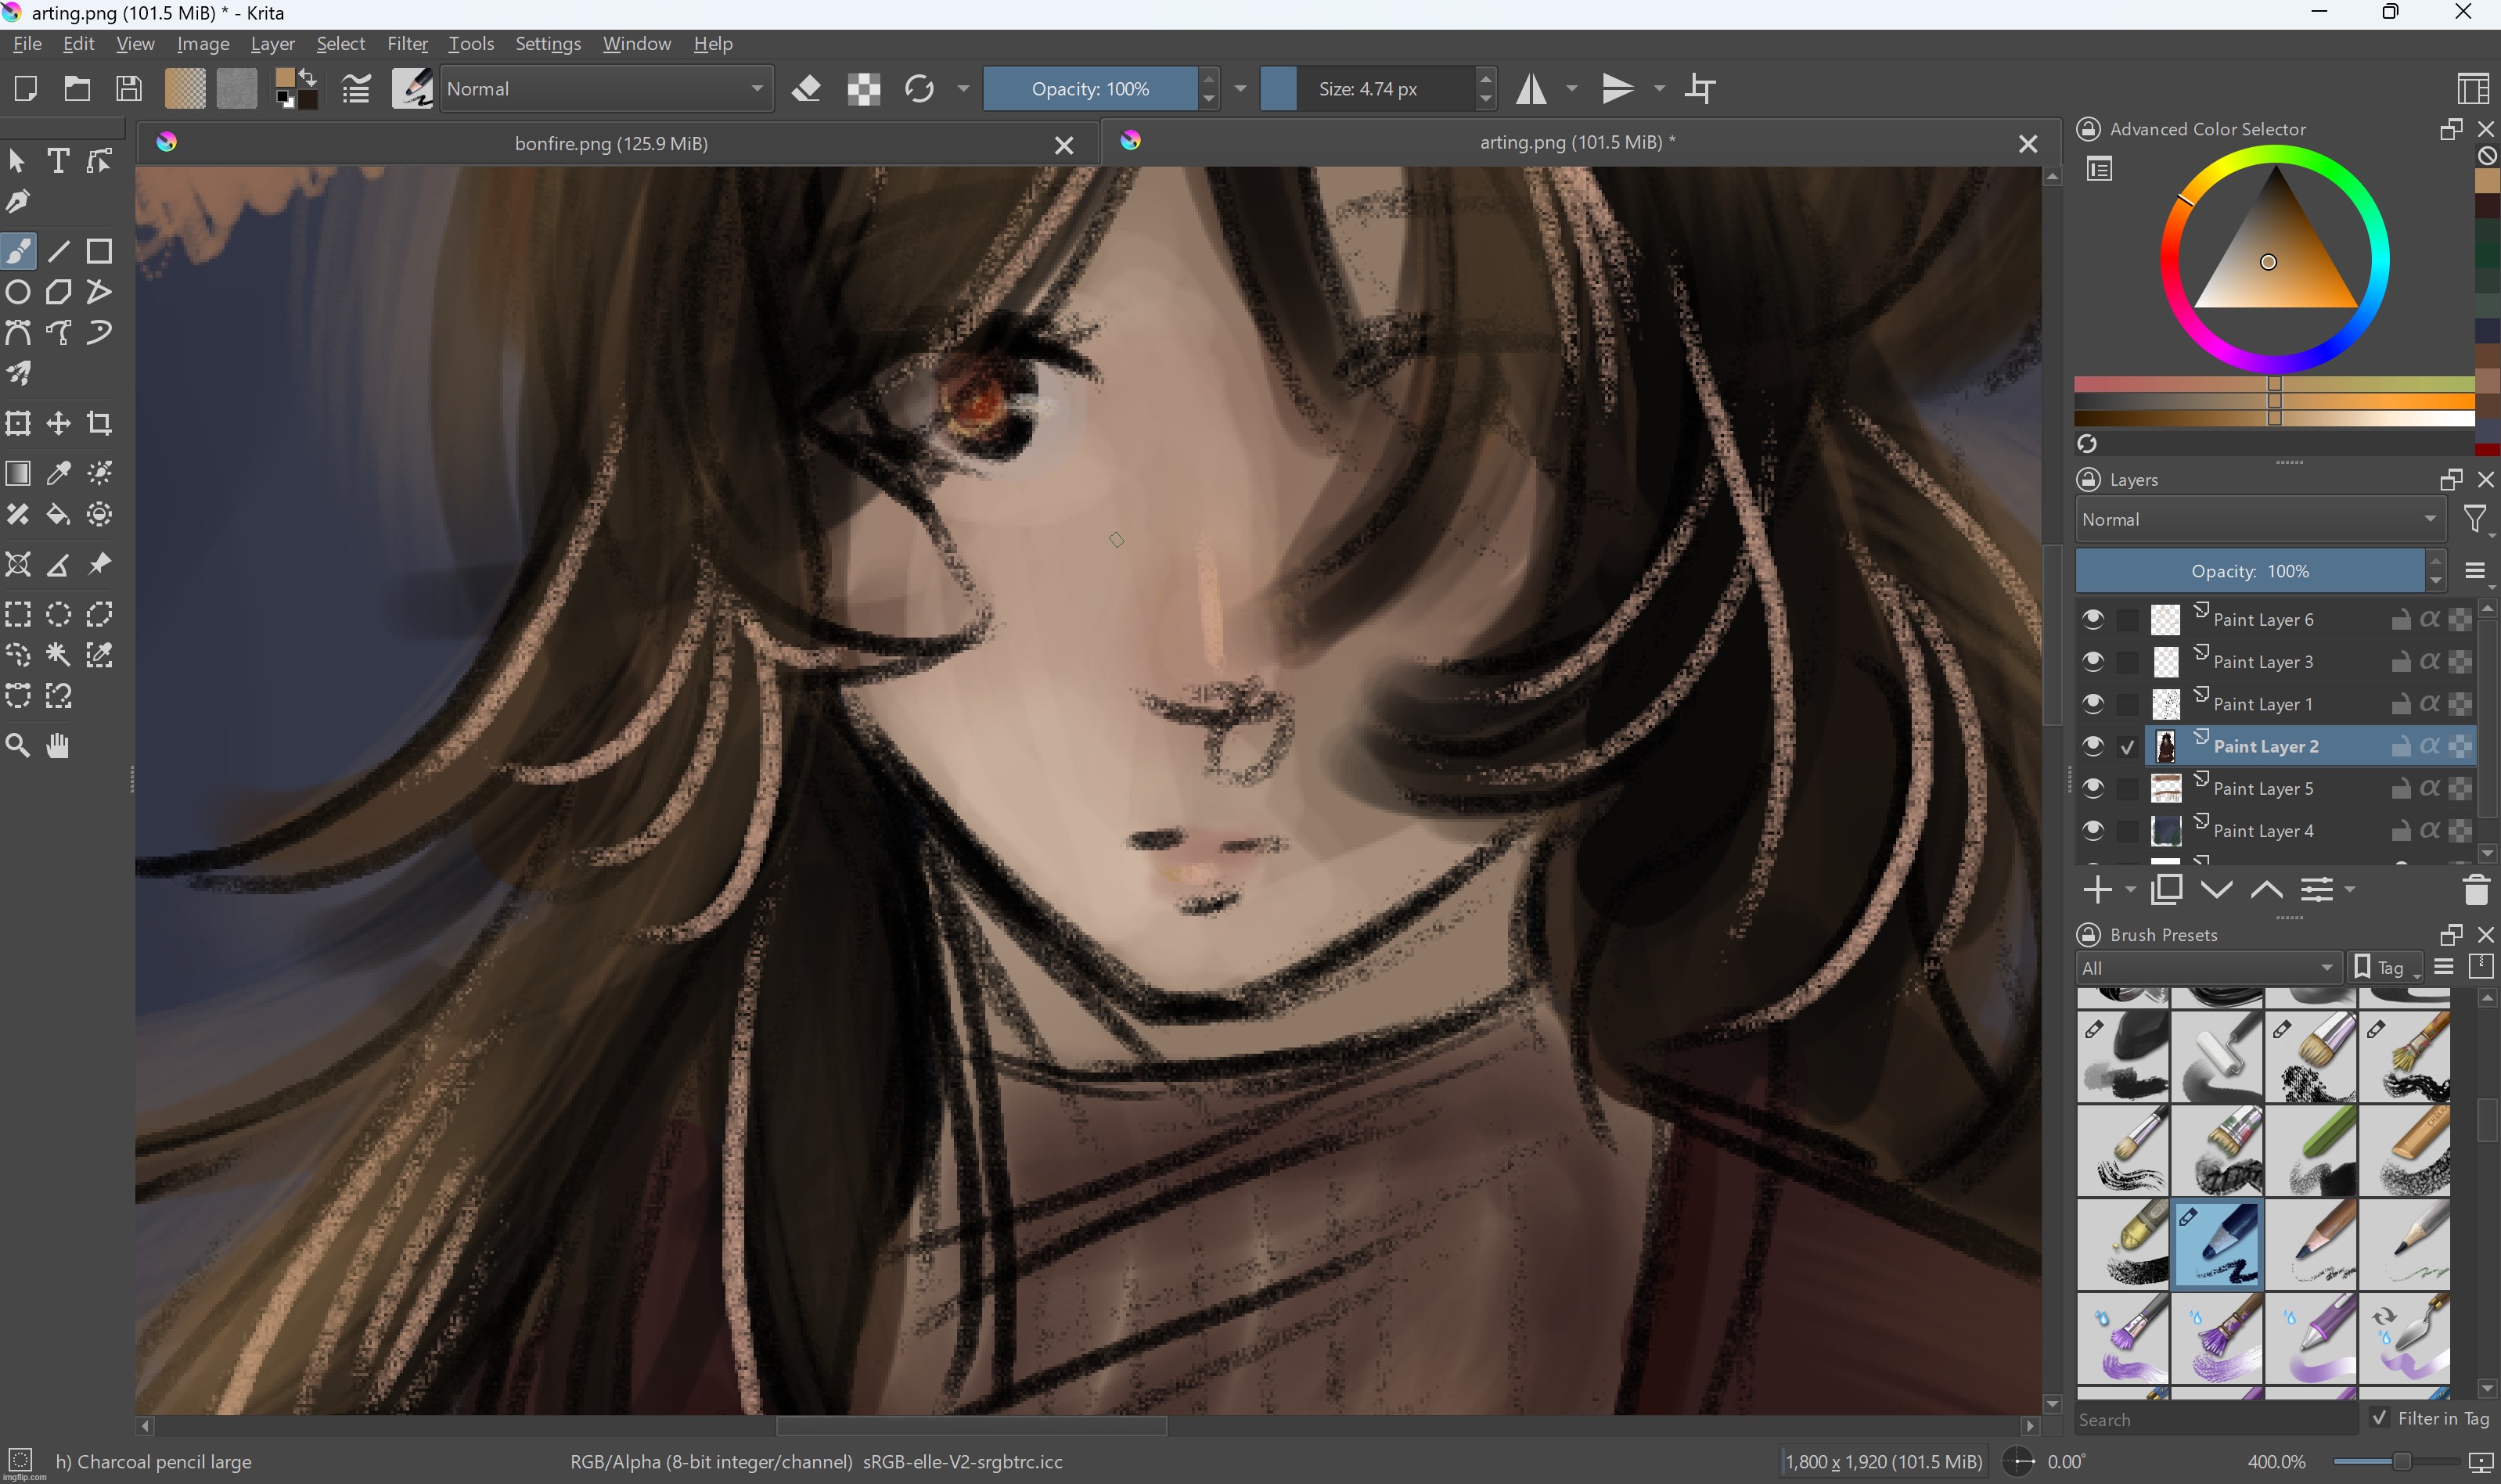Open the Layer menu
Image resolution: width=2501 pixels, height=1484 pixels.
coord(272,44)
